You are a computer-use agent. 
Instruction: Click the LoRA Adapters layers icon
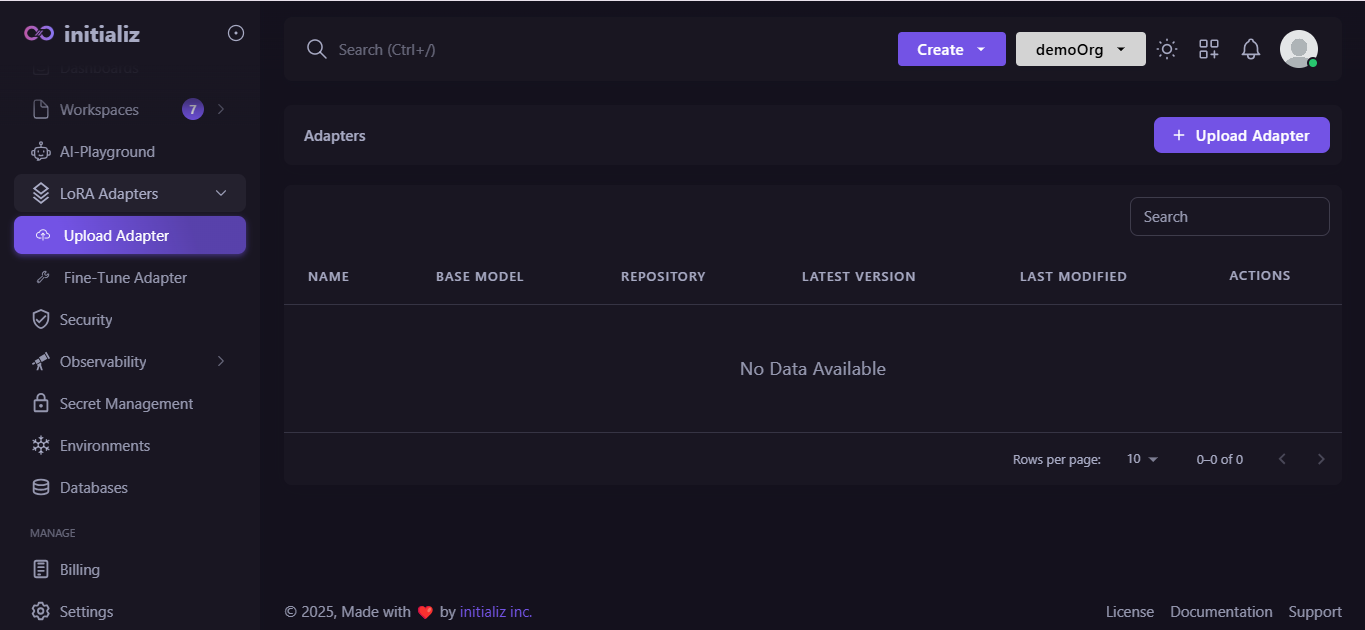point(41,194)
